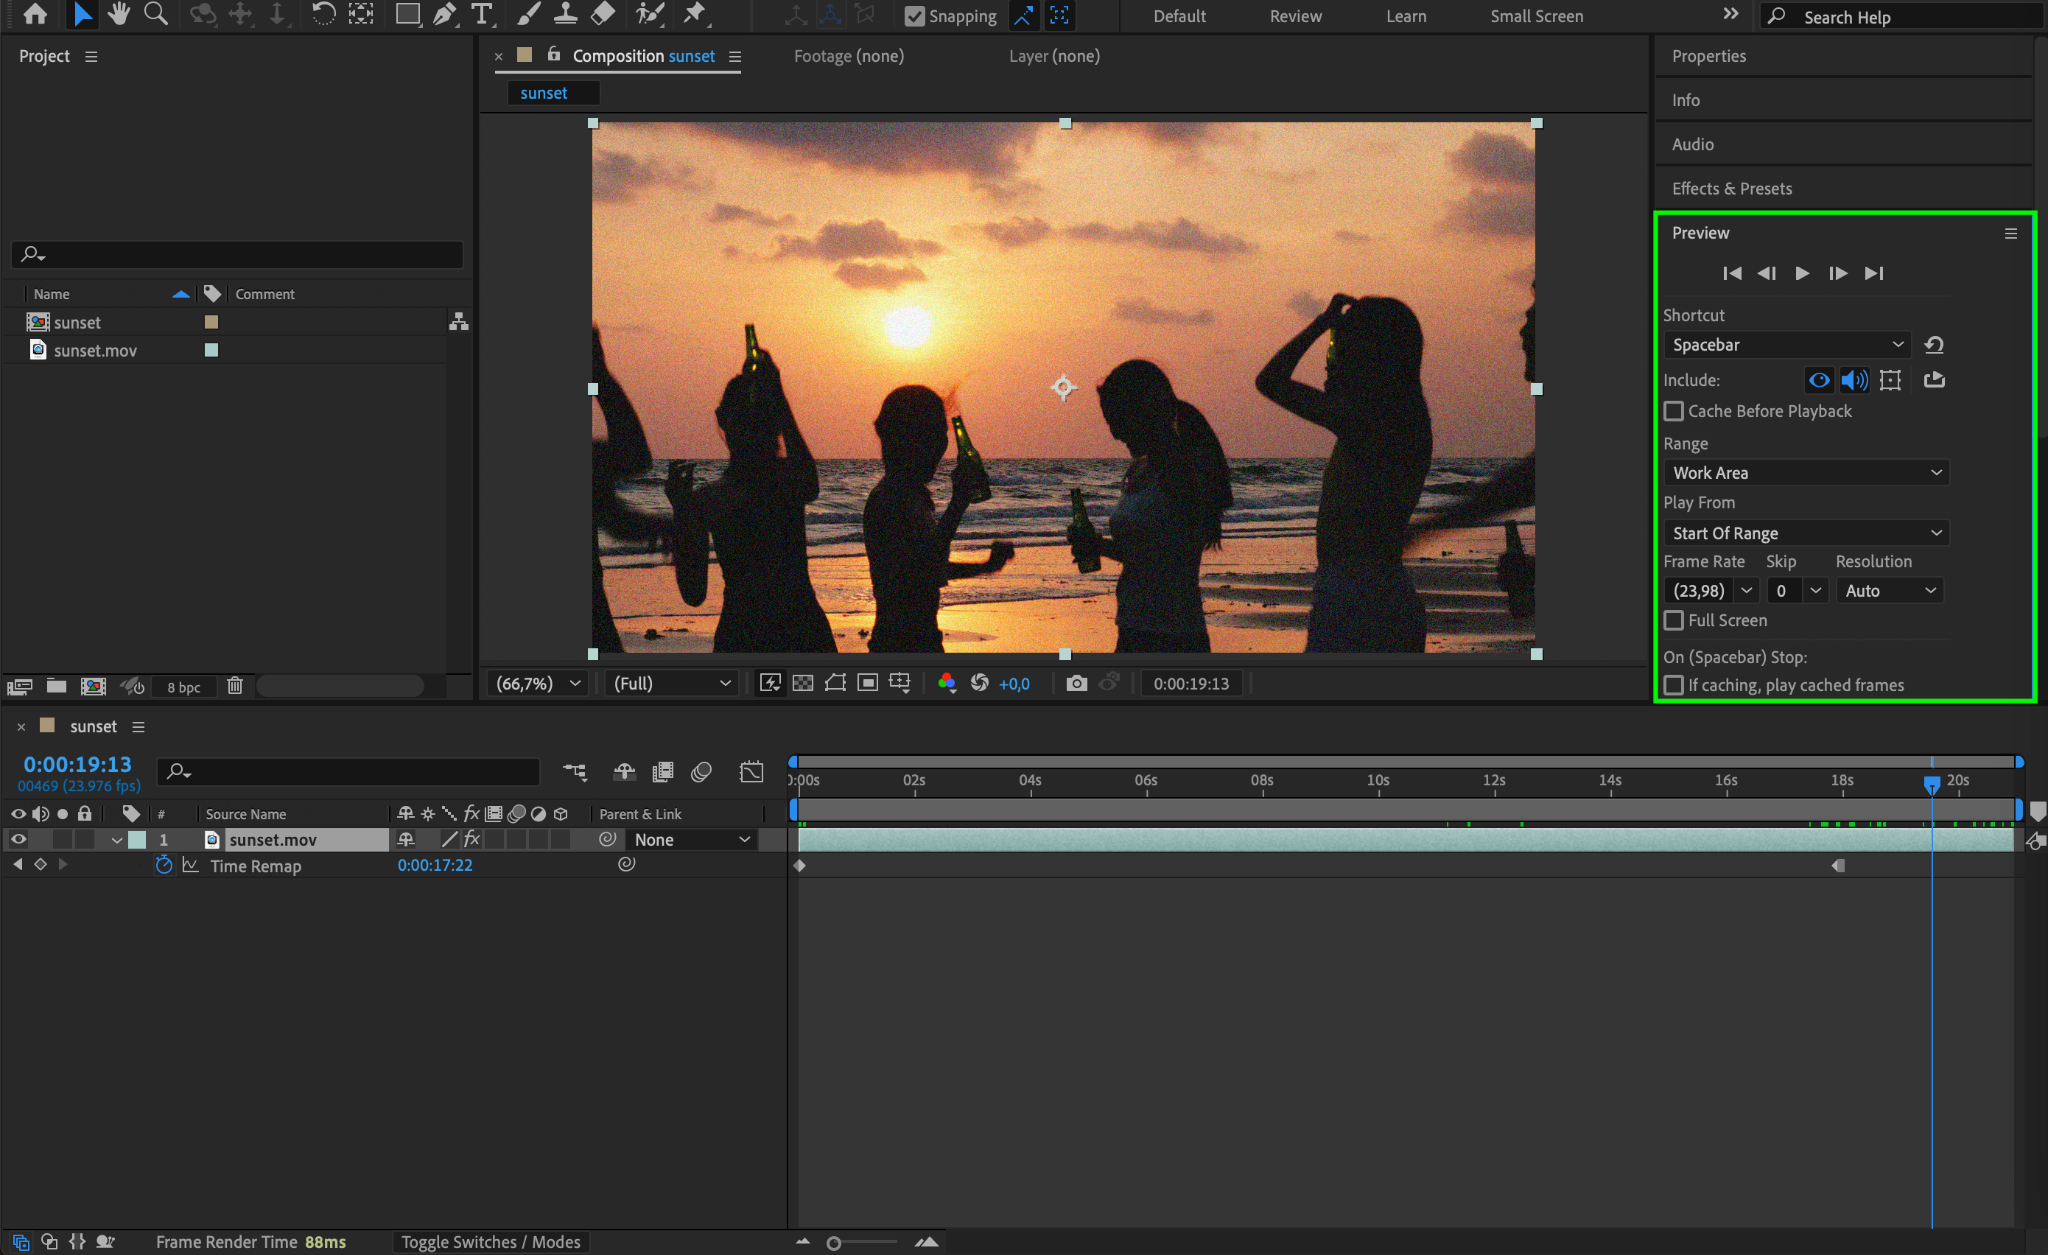Open the magnification (66,7%) dropdown

pos(539,683)
